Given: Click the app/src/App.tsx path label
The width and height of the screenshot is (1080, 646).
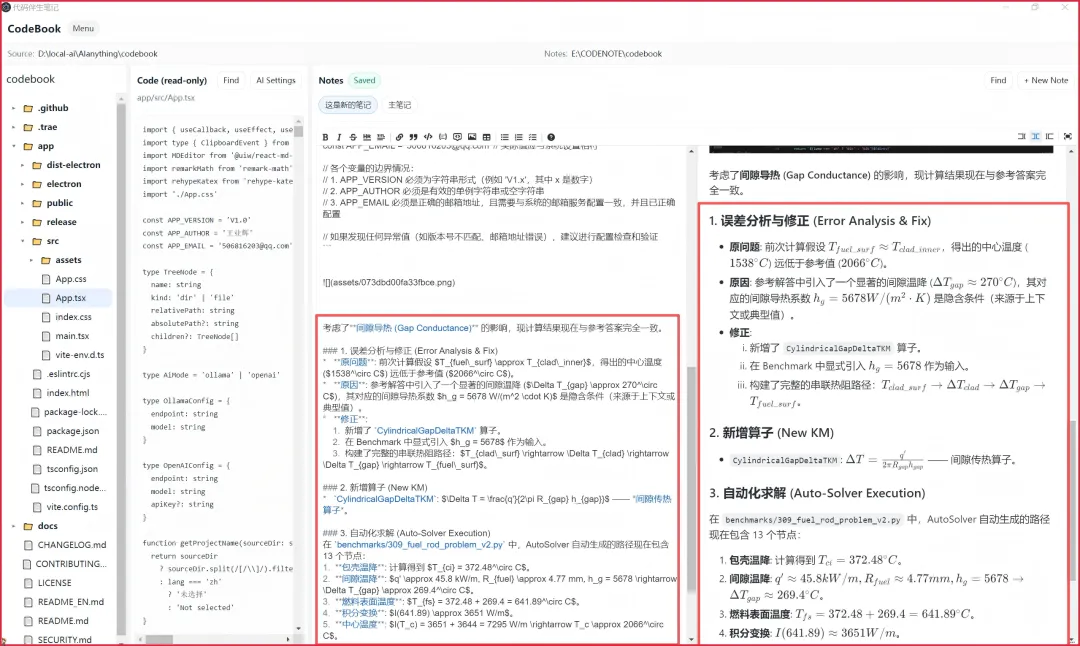Looking at the screenshot, I should (165, 98).
